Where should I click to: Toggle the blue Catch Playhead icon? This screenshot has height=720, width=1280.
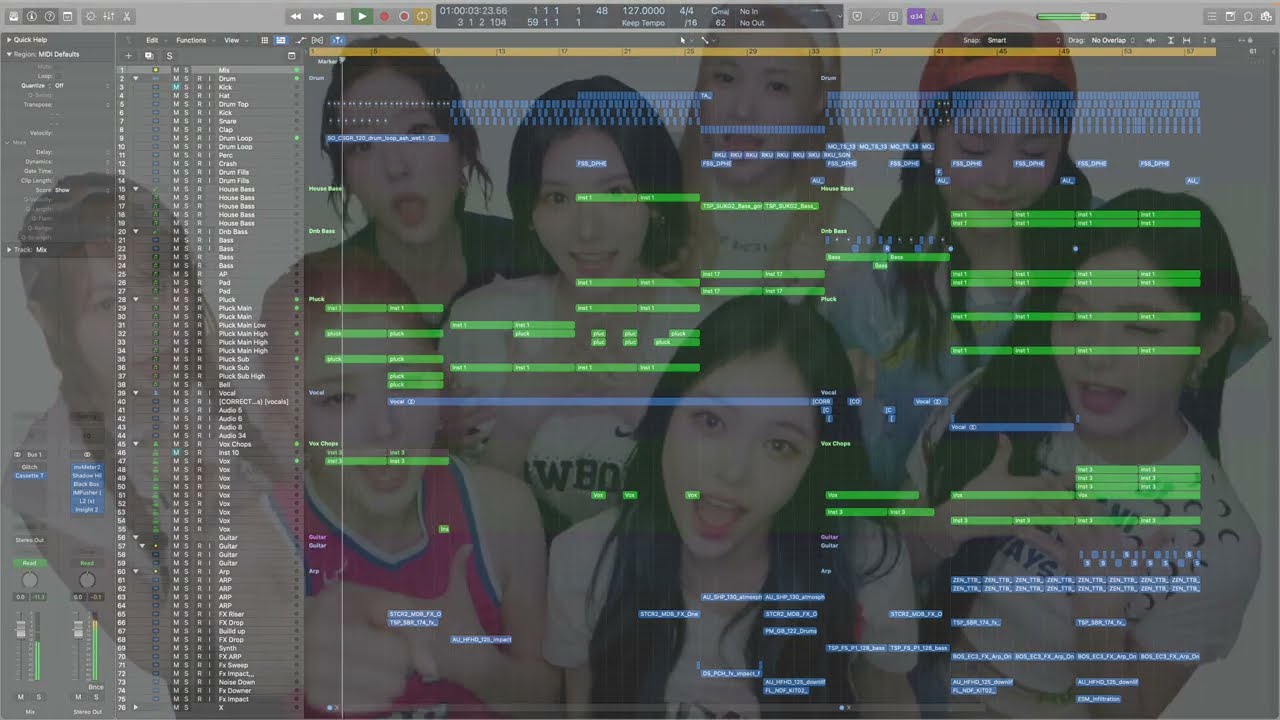[x=337, y=40]
